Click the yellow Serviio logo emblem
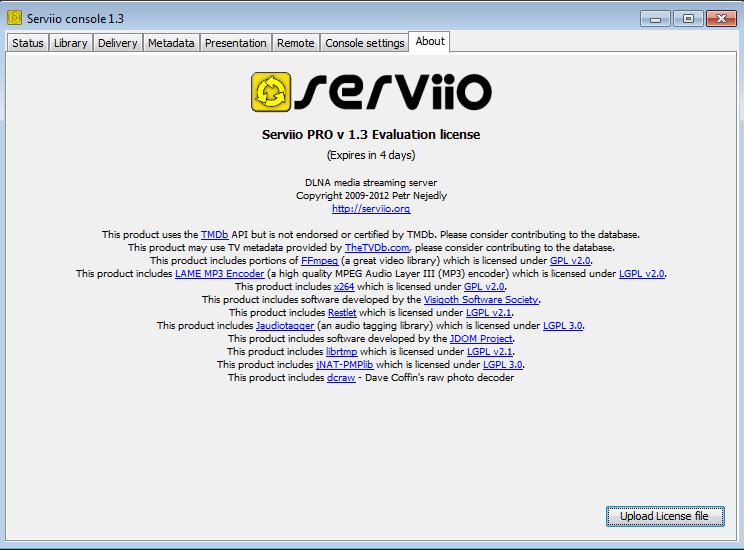This screenshot has width=744, height=550. point(271,92)
